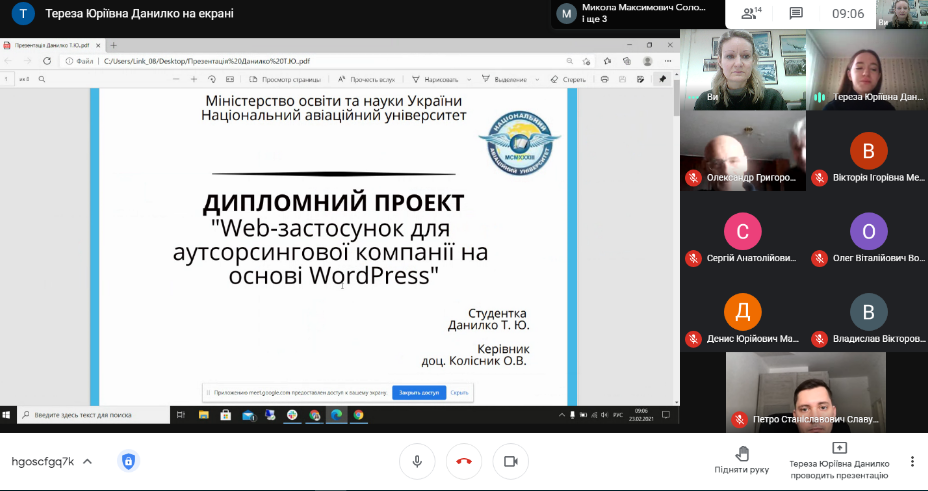The image size is (928, 491).
Task: Open the participants list showing 14 people
Action: (x=752, y=14)
